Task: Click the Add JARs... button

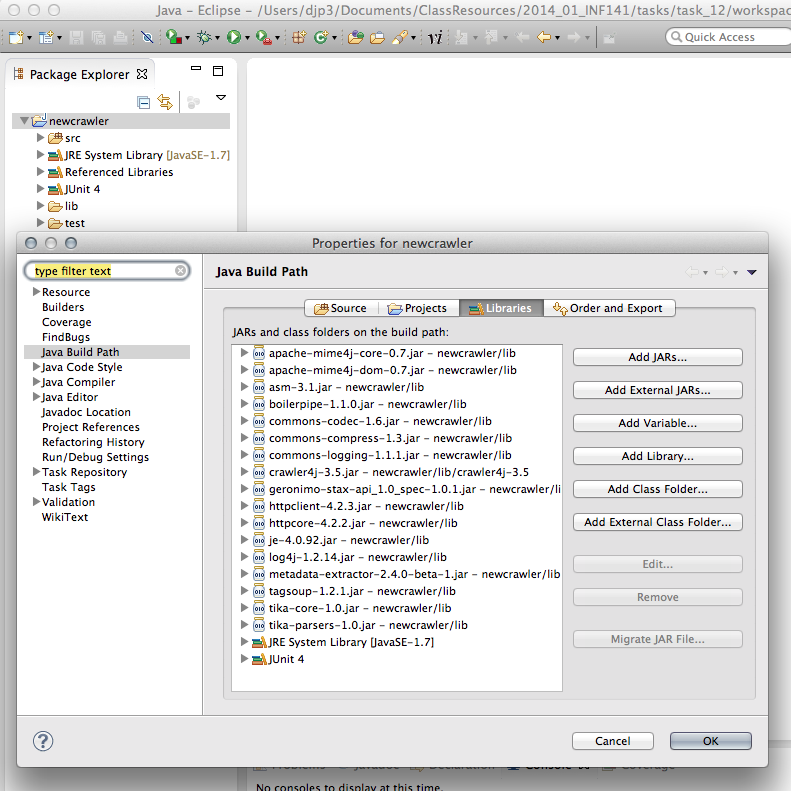Action: [657, 357]
